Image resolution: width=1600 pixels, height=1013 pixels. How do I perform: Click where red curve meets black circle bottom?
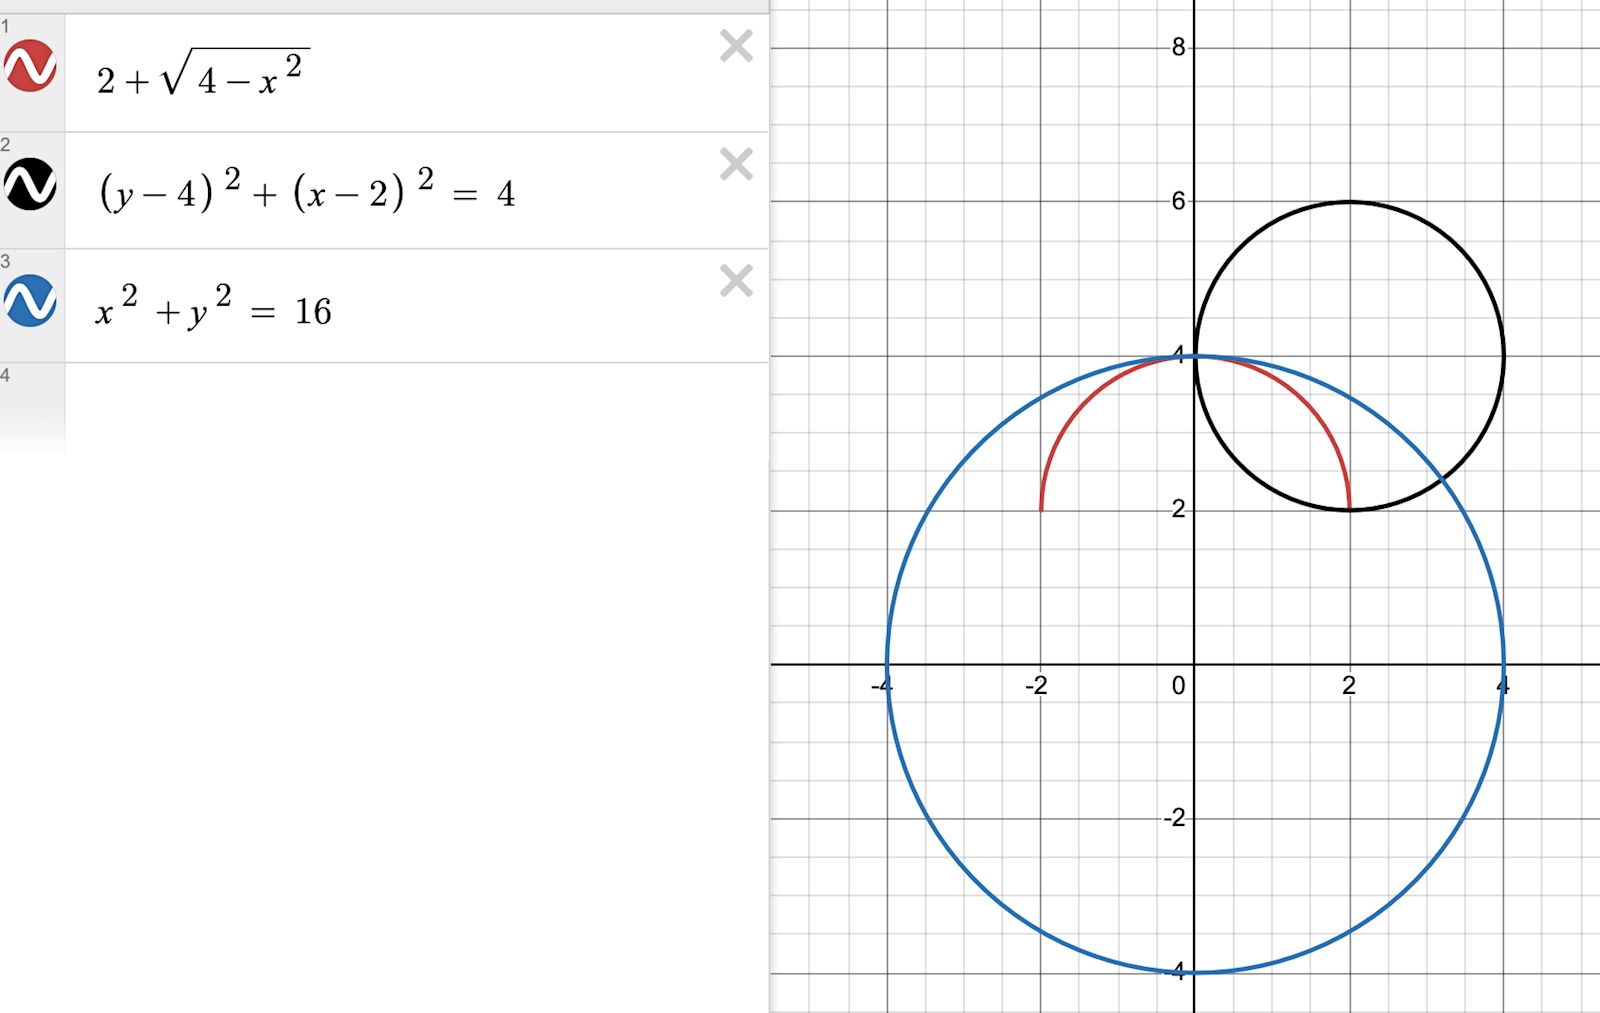(1349, 509)
